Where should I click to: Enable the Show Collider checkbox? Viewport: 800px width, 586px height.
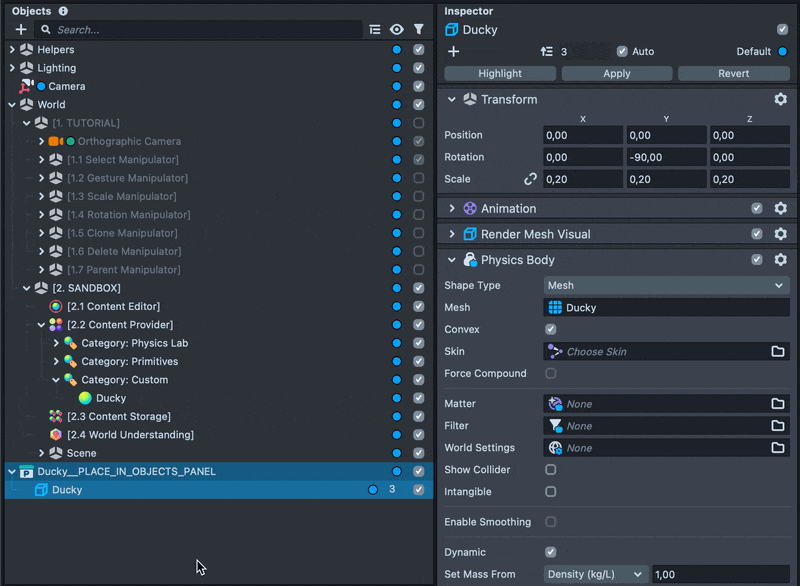[x=551, y=470]
